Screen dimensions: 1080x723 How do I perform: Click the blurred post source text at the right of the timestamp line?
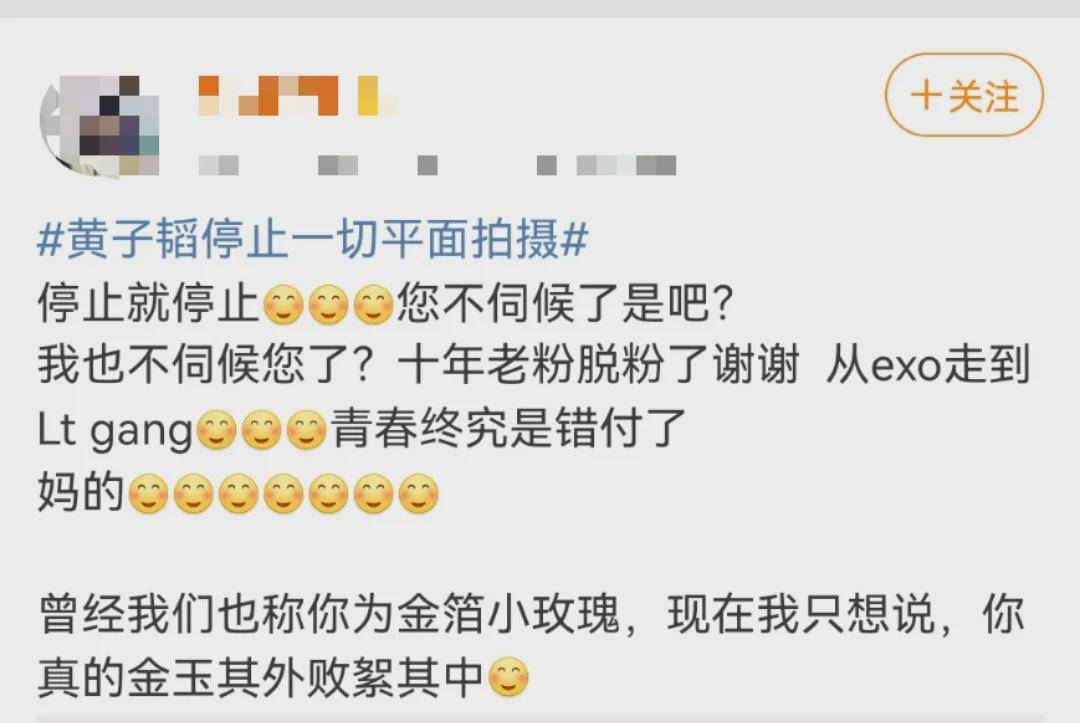tap(606, 165)
